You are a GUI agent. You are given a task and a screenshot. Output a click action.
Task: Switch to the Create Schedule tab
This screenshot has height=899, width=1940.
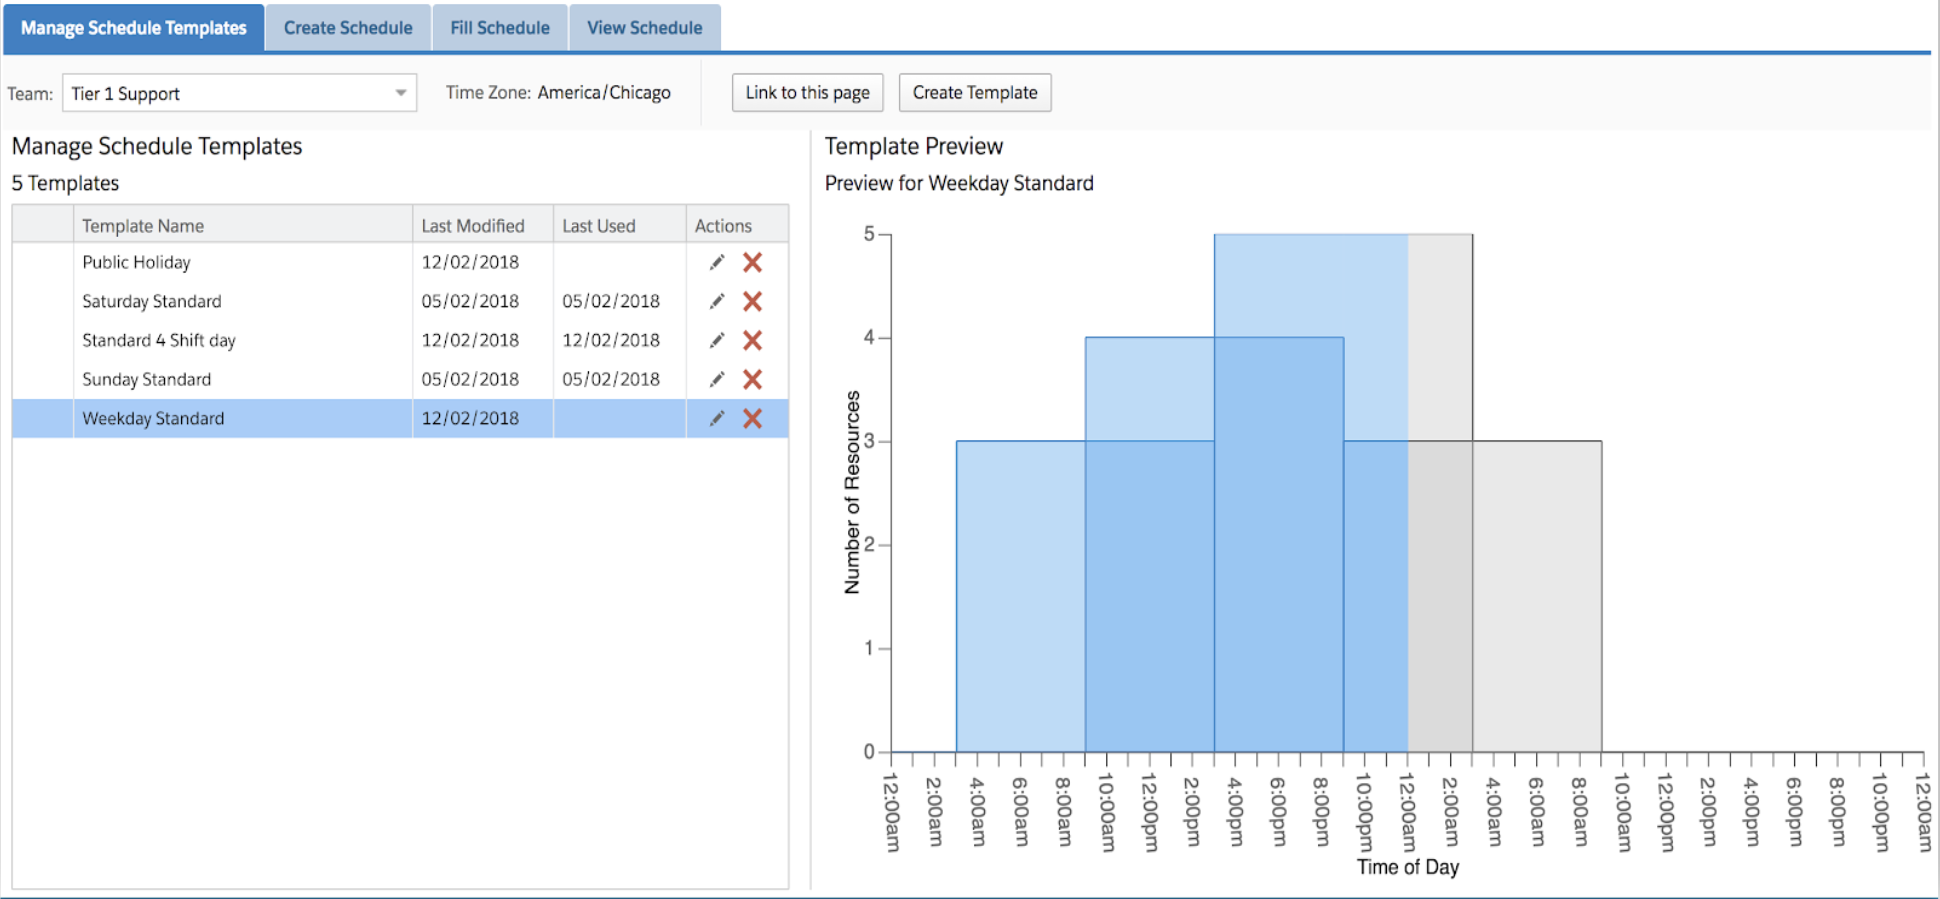348,28
